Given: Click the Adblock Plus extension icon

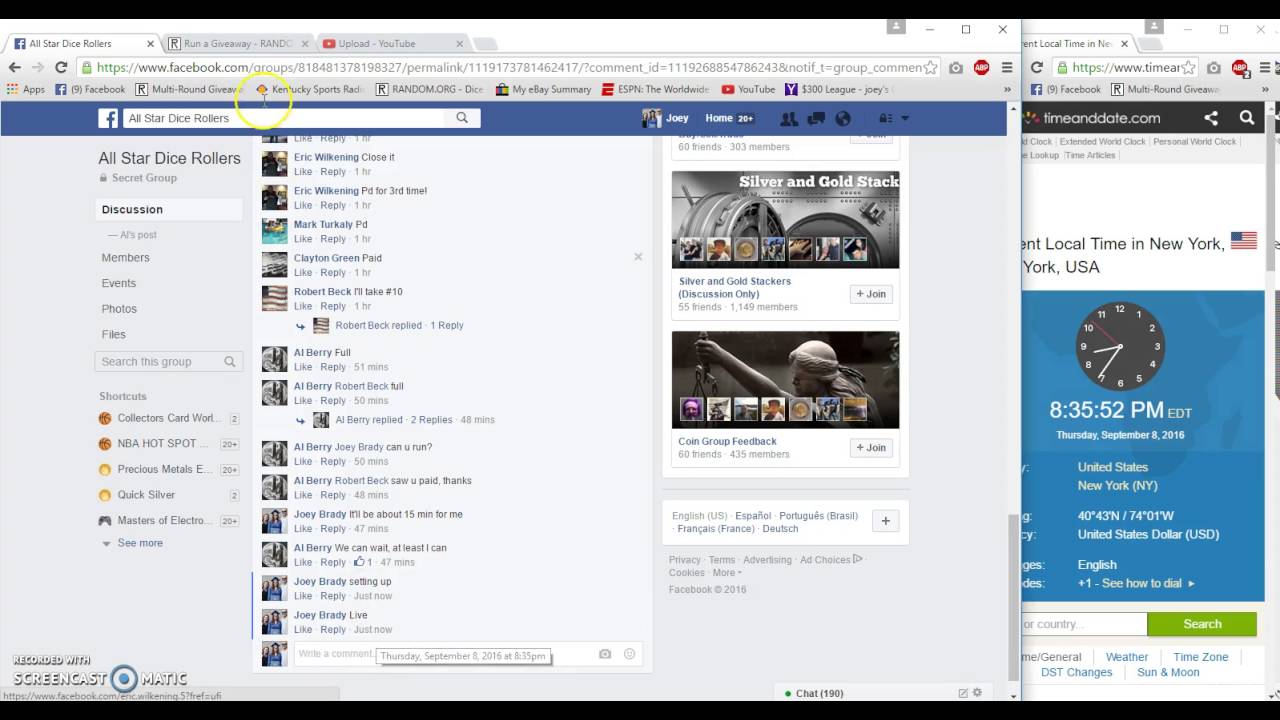Looking at the screenshot, I should [x=981, y=67].
